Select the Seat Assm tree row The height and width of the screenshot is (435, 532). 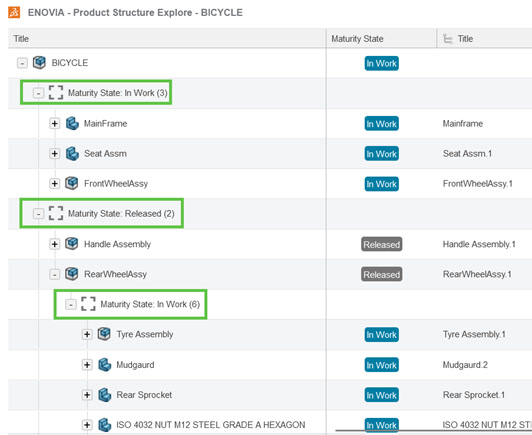pyautogui.click(x=106, y=153)
